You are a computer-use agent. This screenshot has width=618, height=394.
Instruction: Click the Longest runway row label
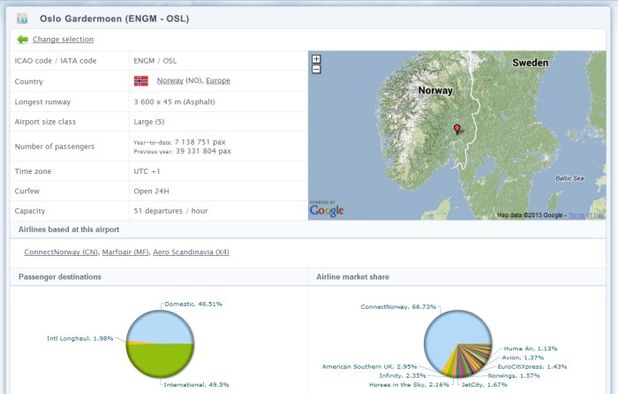point(43,102)
